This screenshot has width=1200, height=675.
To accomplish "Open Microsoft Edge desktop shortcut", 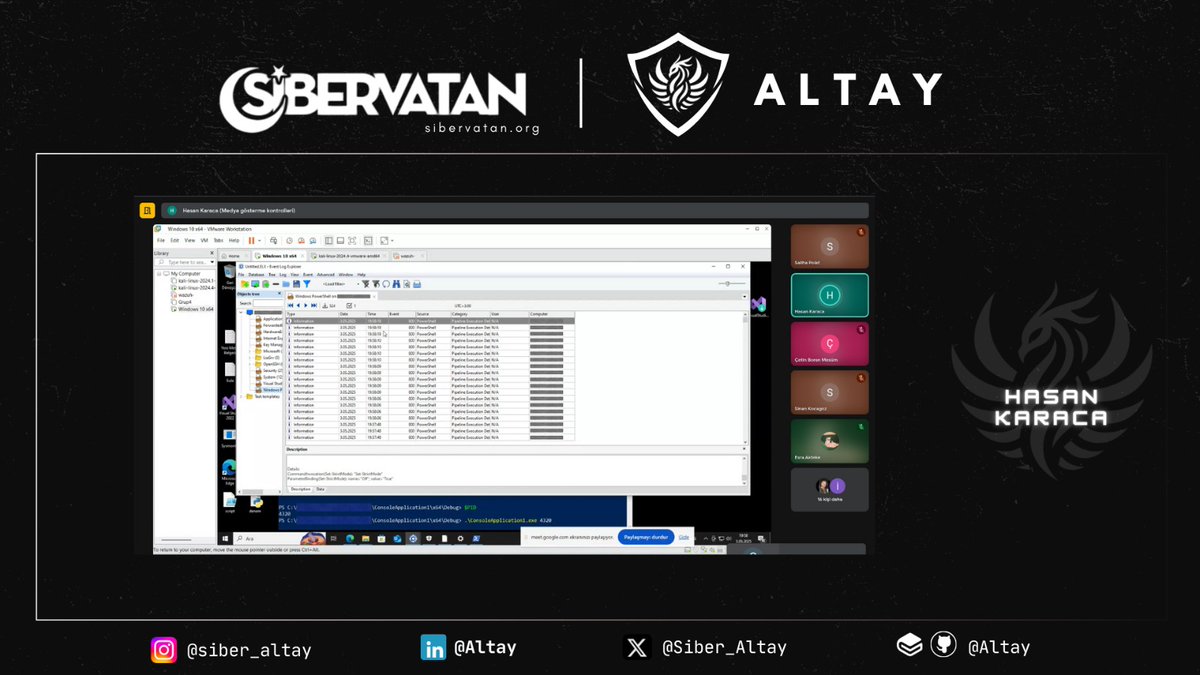I will coord(229,473).
